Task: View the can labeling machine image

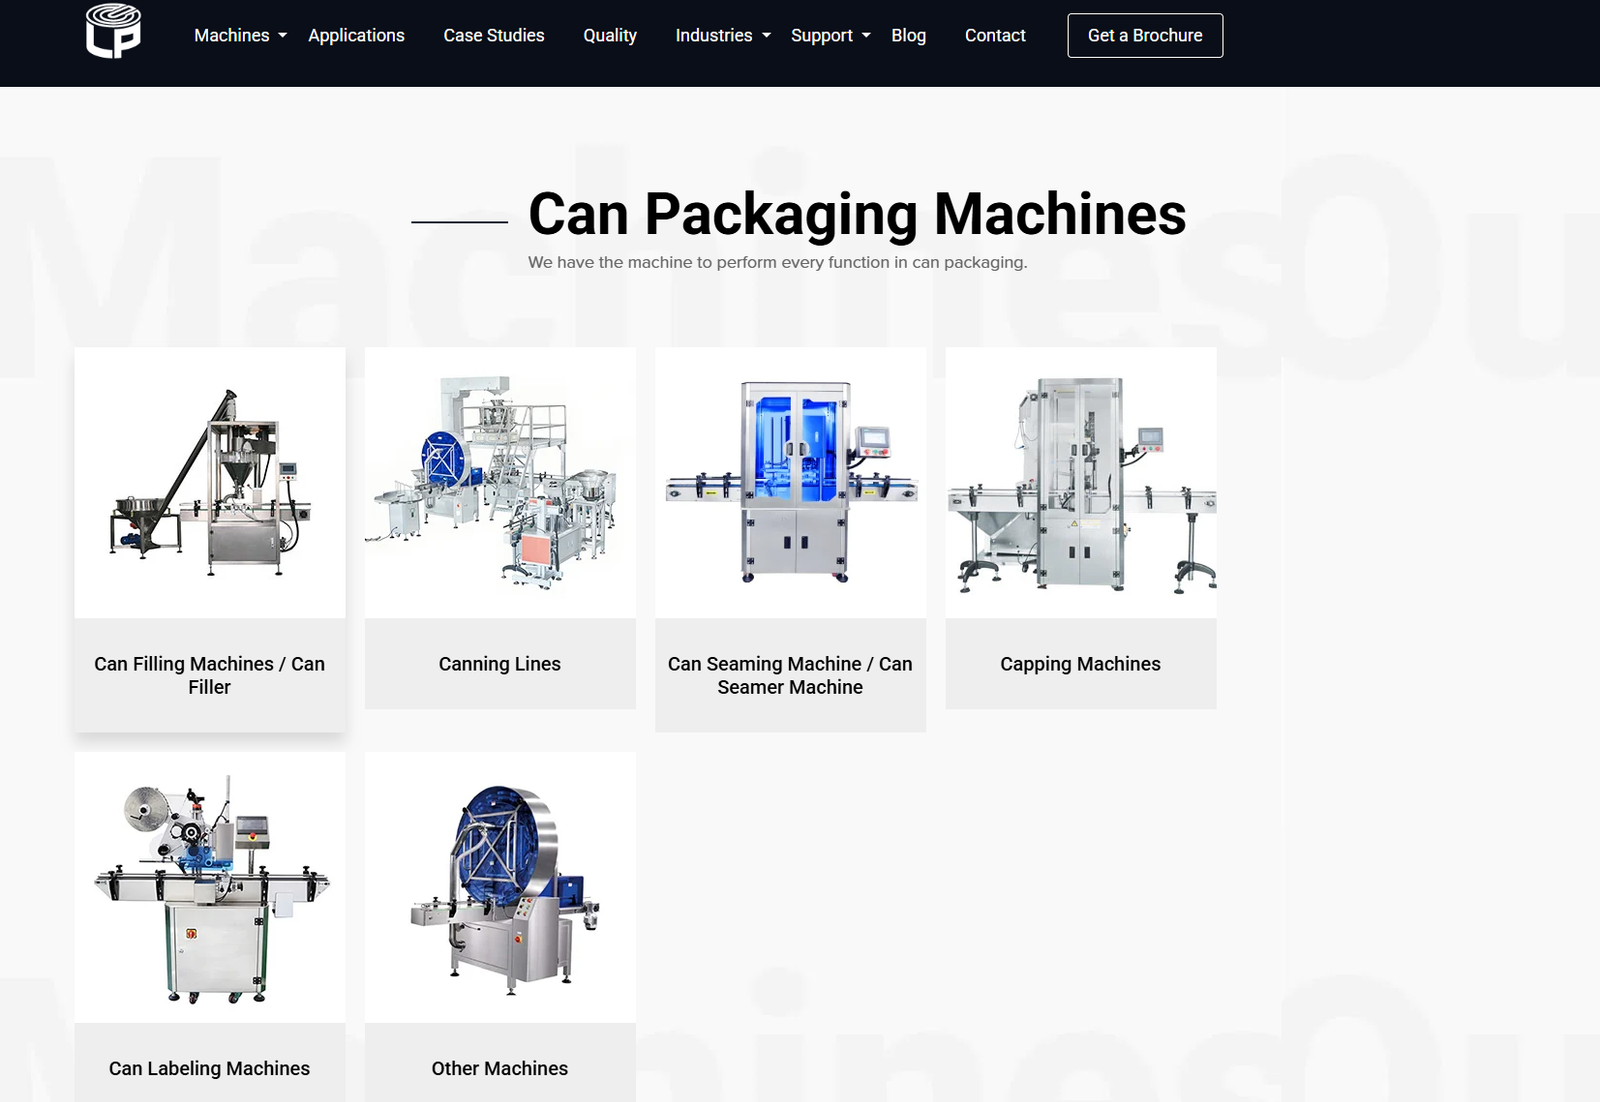Action: pyautogui.click(x=210, y=887)
